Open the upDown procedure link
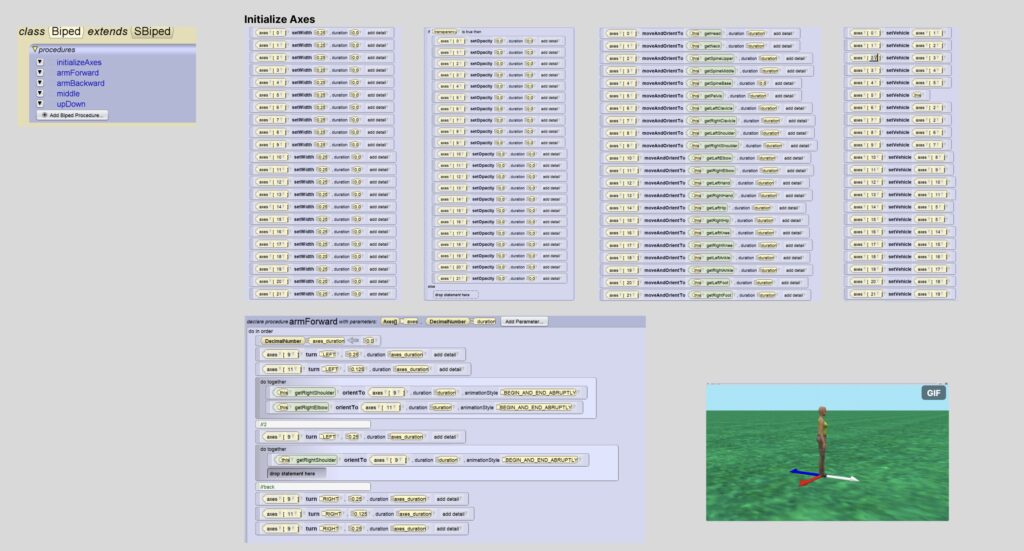This screenshot has height=551, width=1024. click(71, 104)
